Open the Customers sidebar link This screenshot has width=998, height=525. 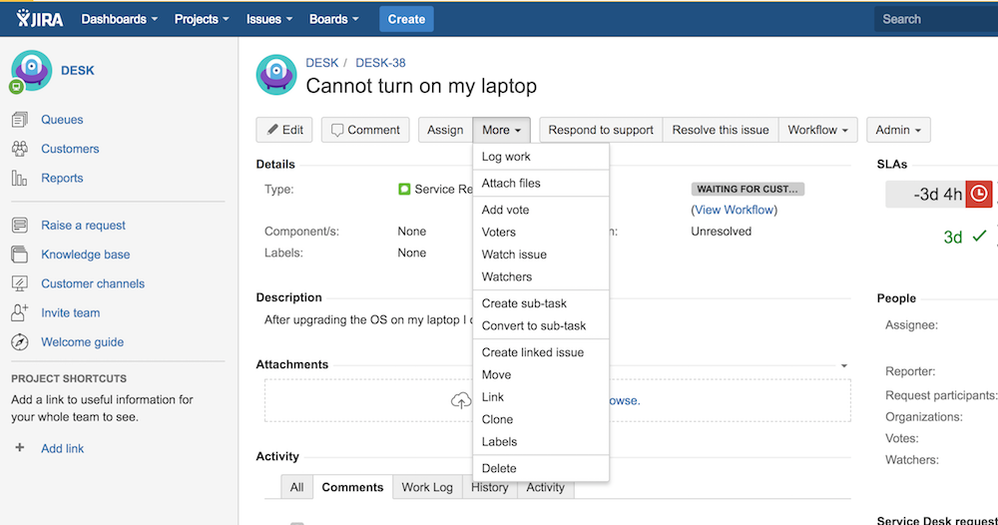point(70,149)
